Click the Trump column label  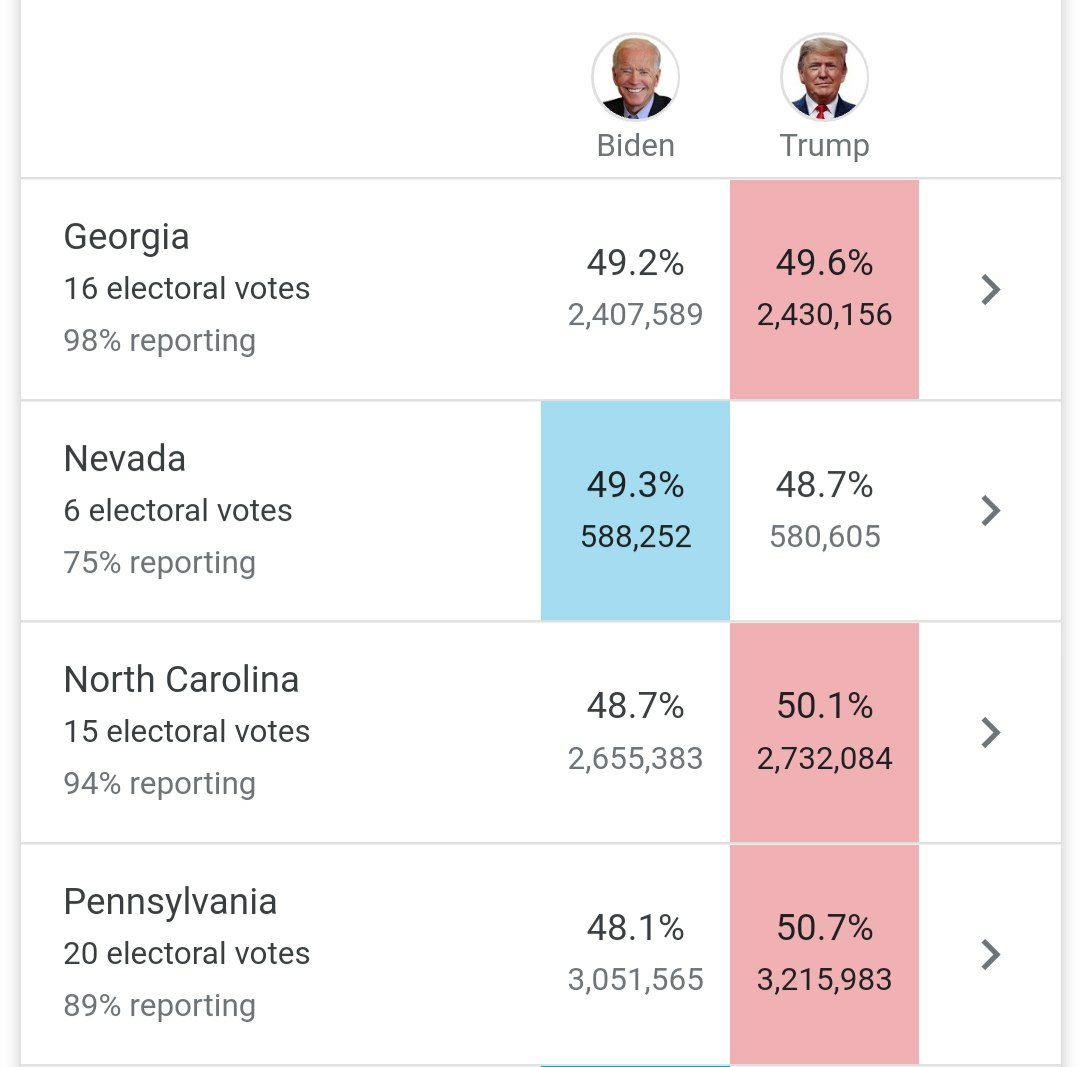coord(824,146)
